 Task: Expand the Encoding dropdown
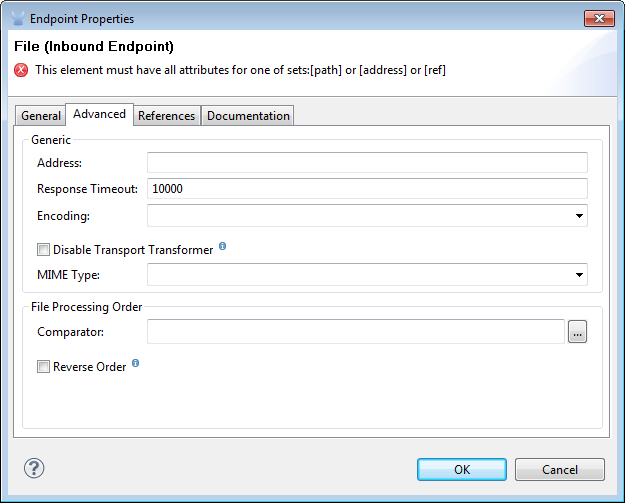(579, 215)
